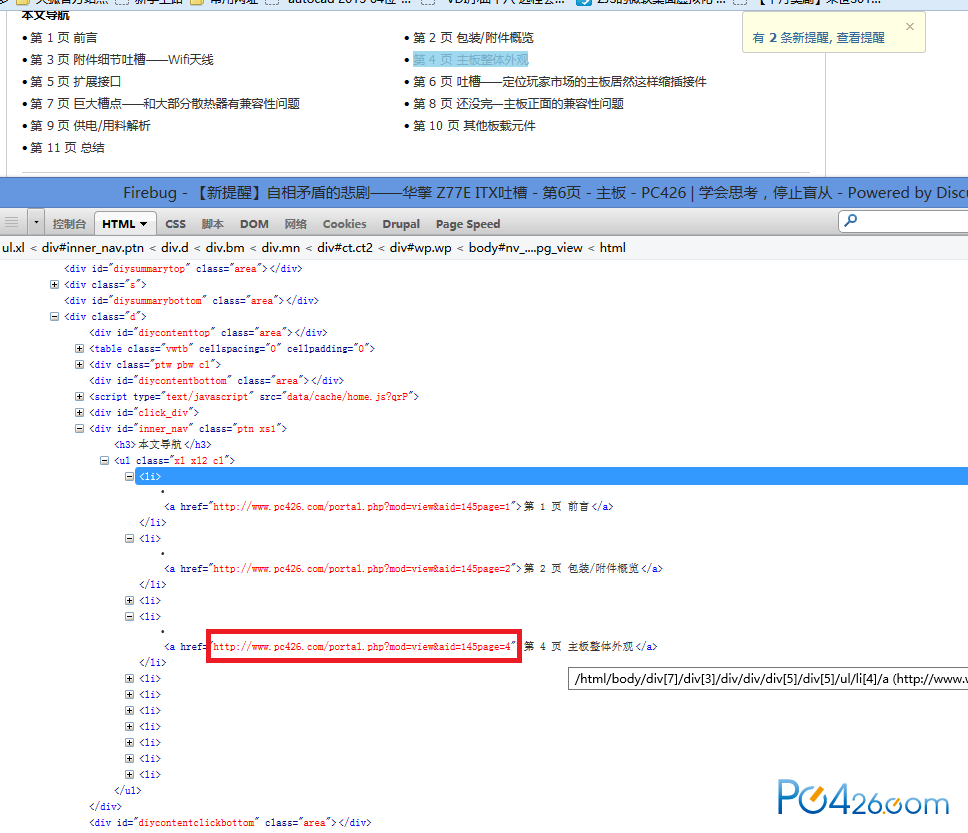Click the anchor row for 第 1 页 前言

[x=388, y=507]
